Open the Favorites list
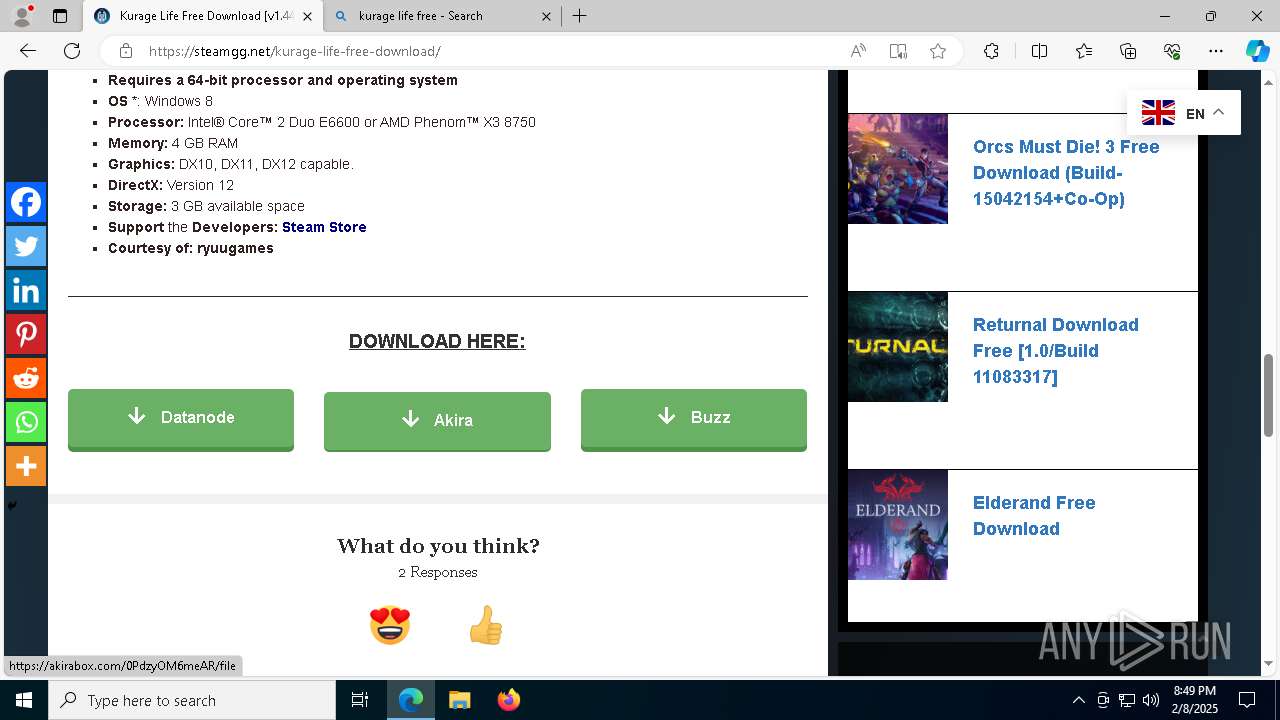Screen dimensions: 1280x720 [x=1084, y=51]
